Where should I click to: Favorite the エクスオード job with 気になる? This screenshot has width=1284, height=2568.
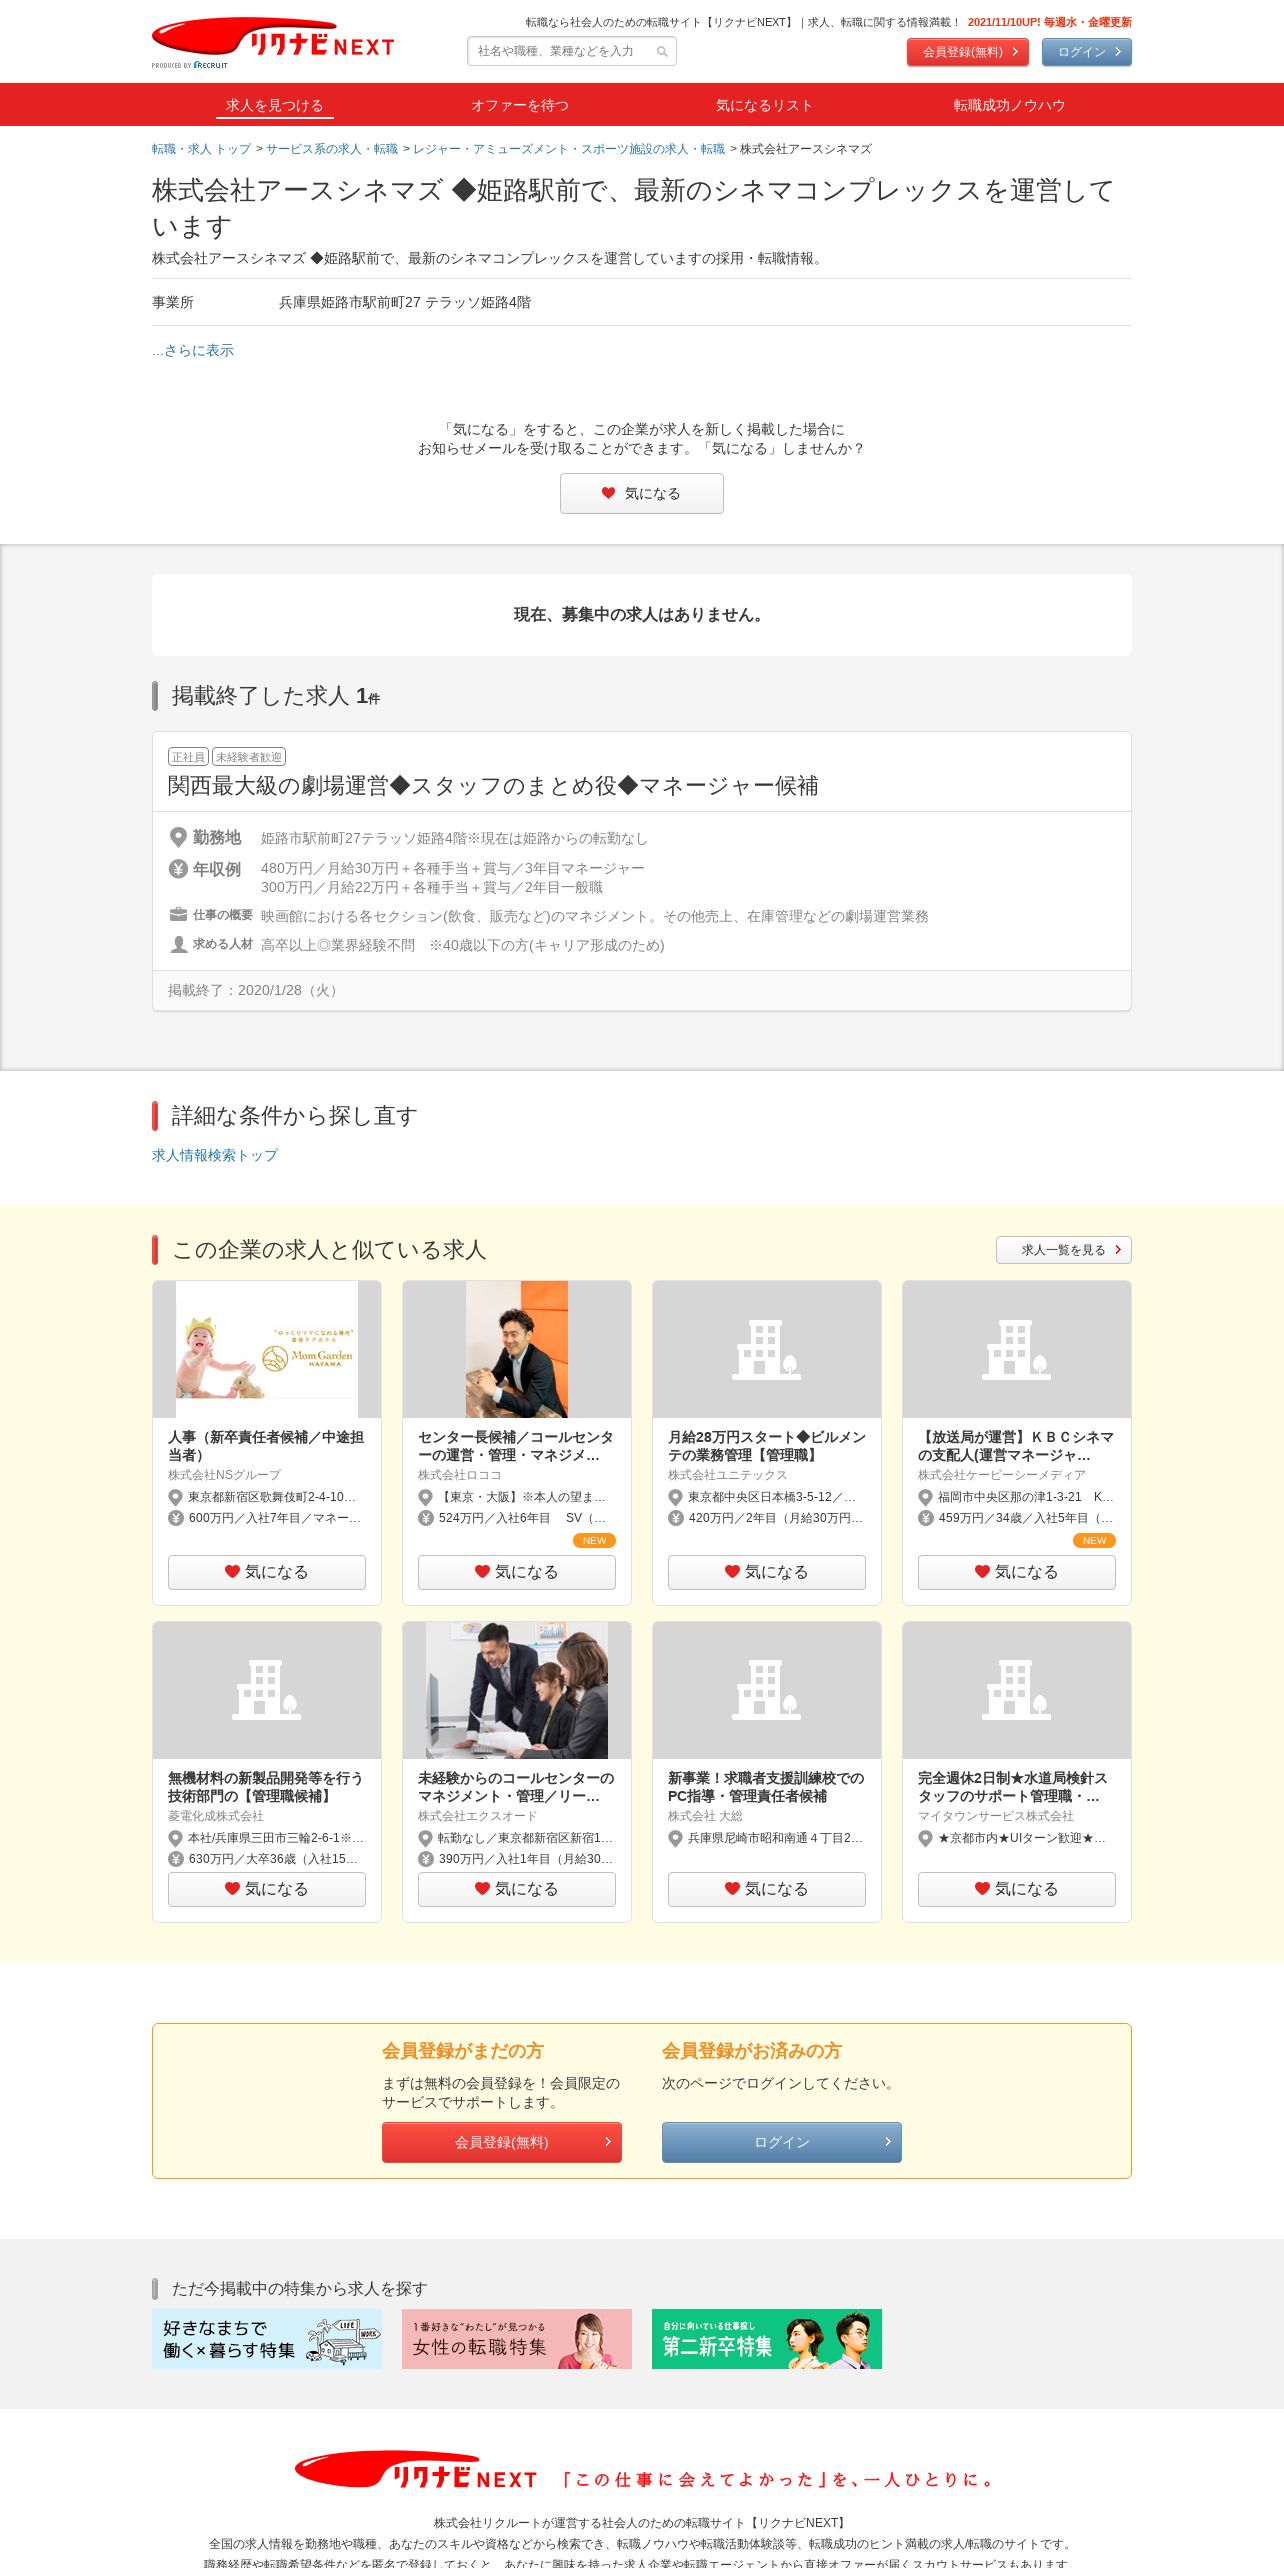pos(517,1889)
